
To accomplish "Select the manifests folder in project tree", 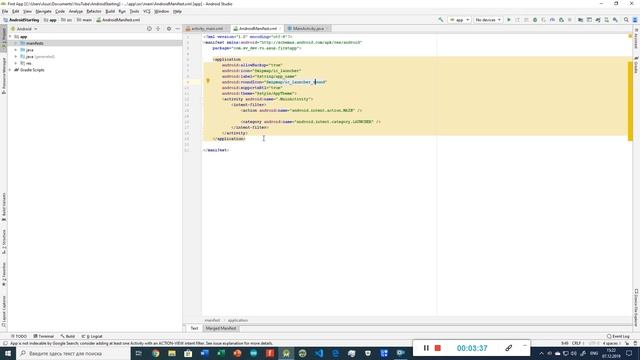I will 95,43.
